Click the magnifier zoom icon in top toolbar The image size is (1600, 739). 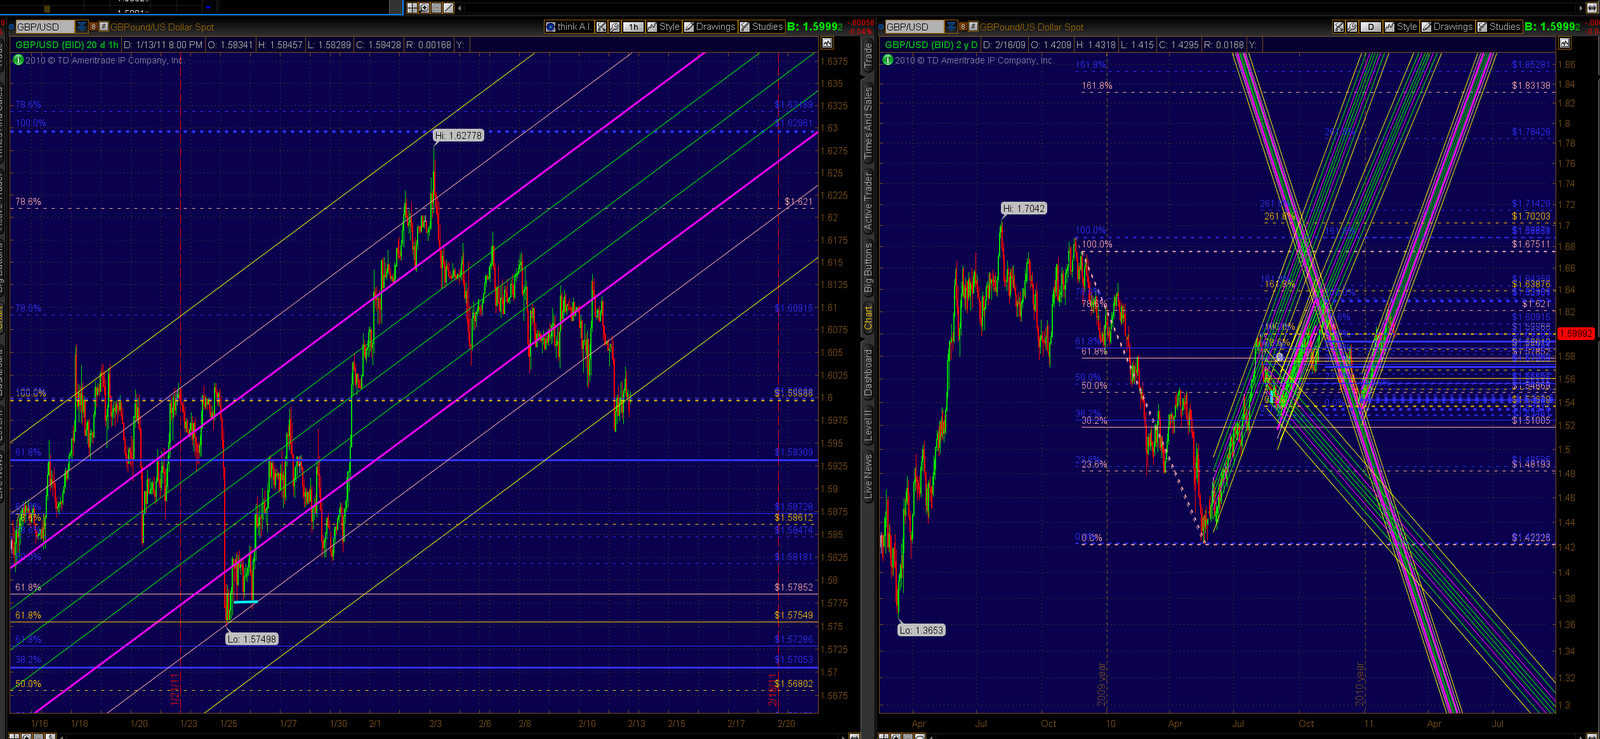(x=424, y=8)
